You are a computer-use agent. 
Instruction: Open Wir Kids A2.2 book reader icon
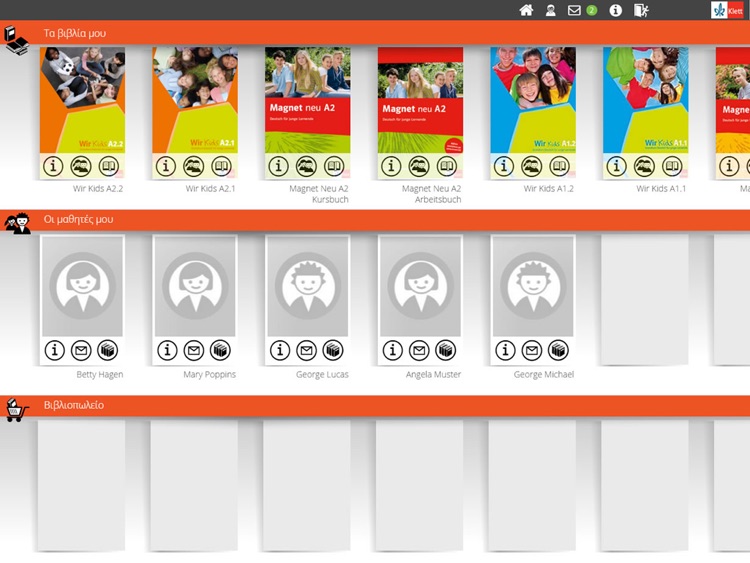click(x=109, y=166)
